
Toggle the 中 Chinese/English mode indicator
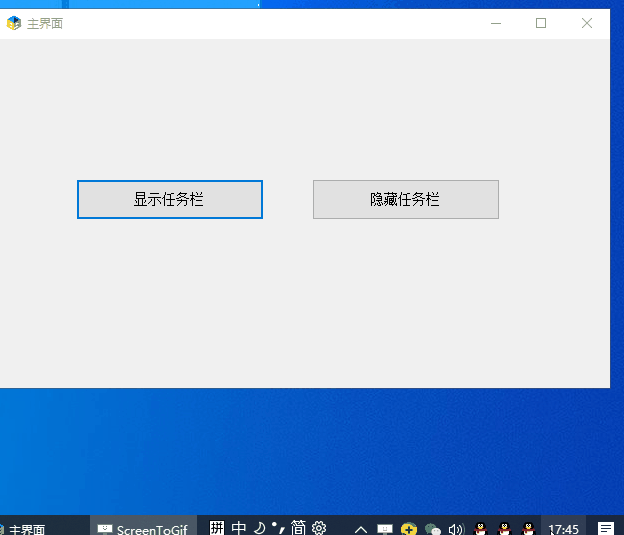[238, 528]
